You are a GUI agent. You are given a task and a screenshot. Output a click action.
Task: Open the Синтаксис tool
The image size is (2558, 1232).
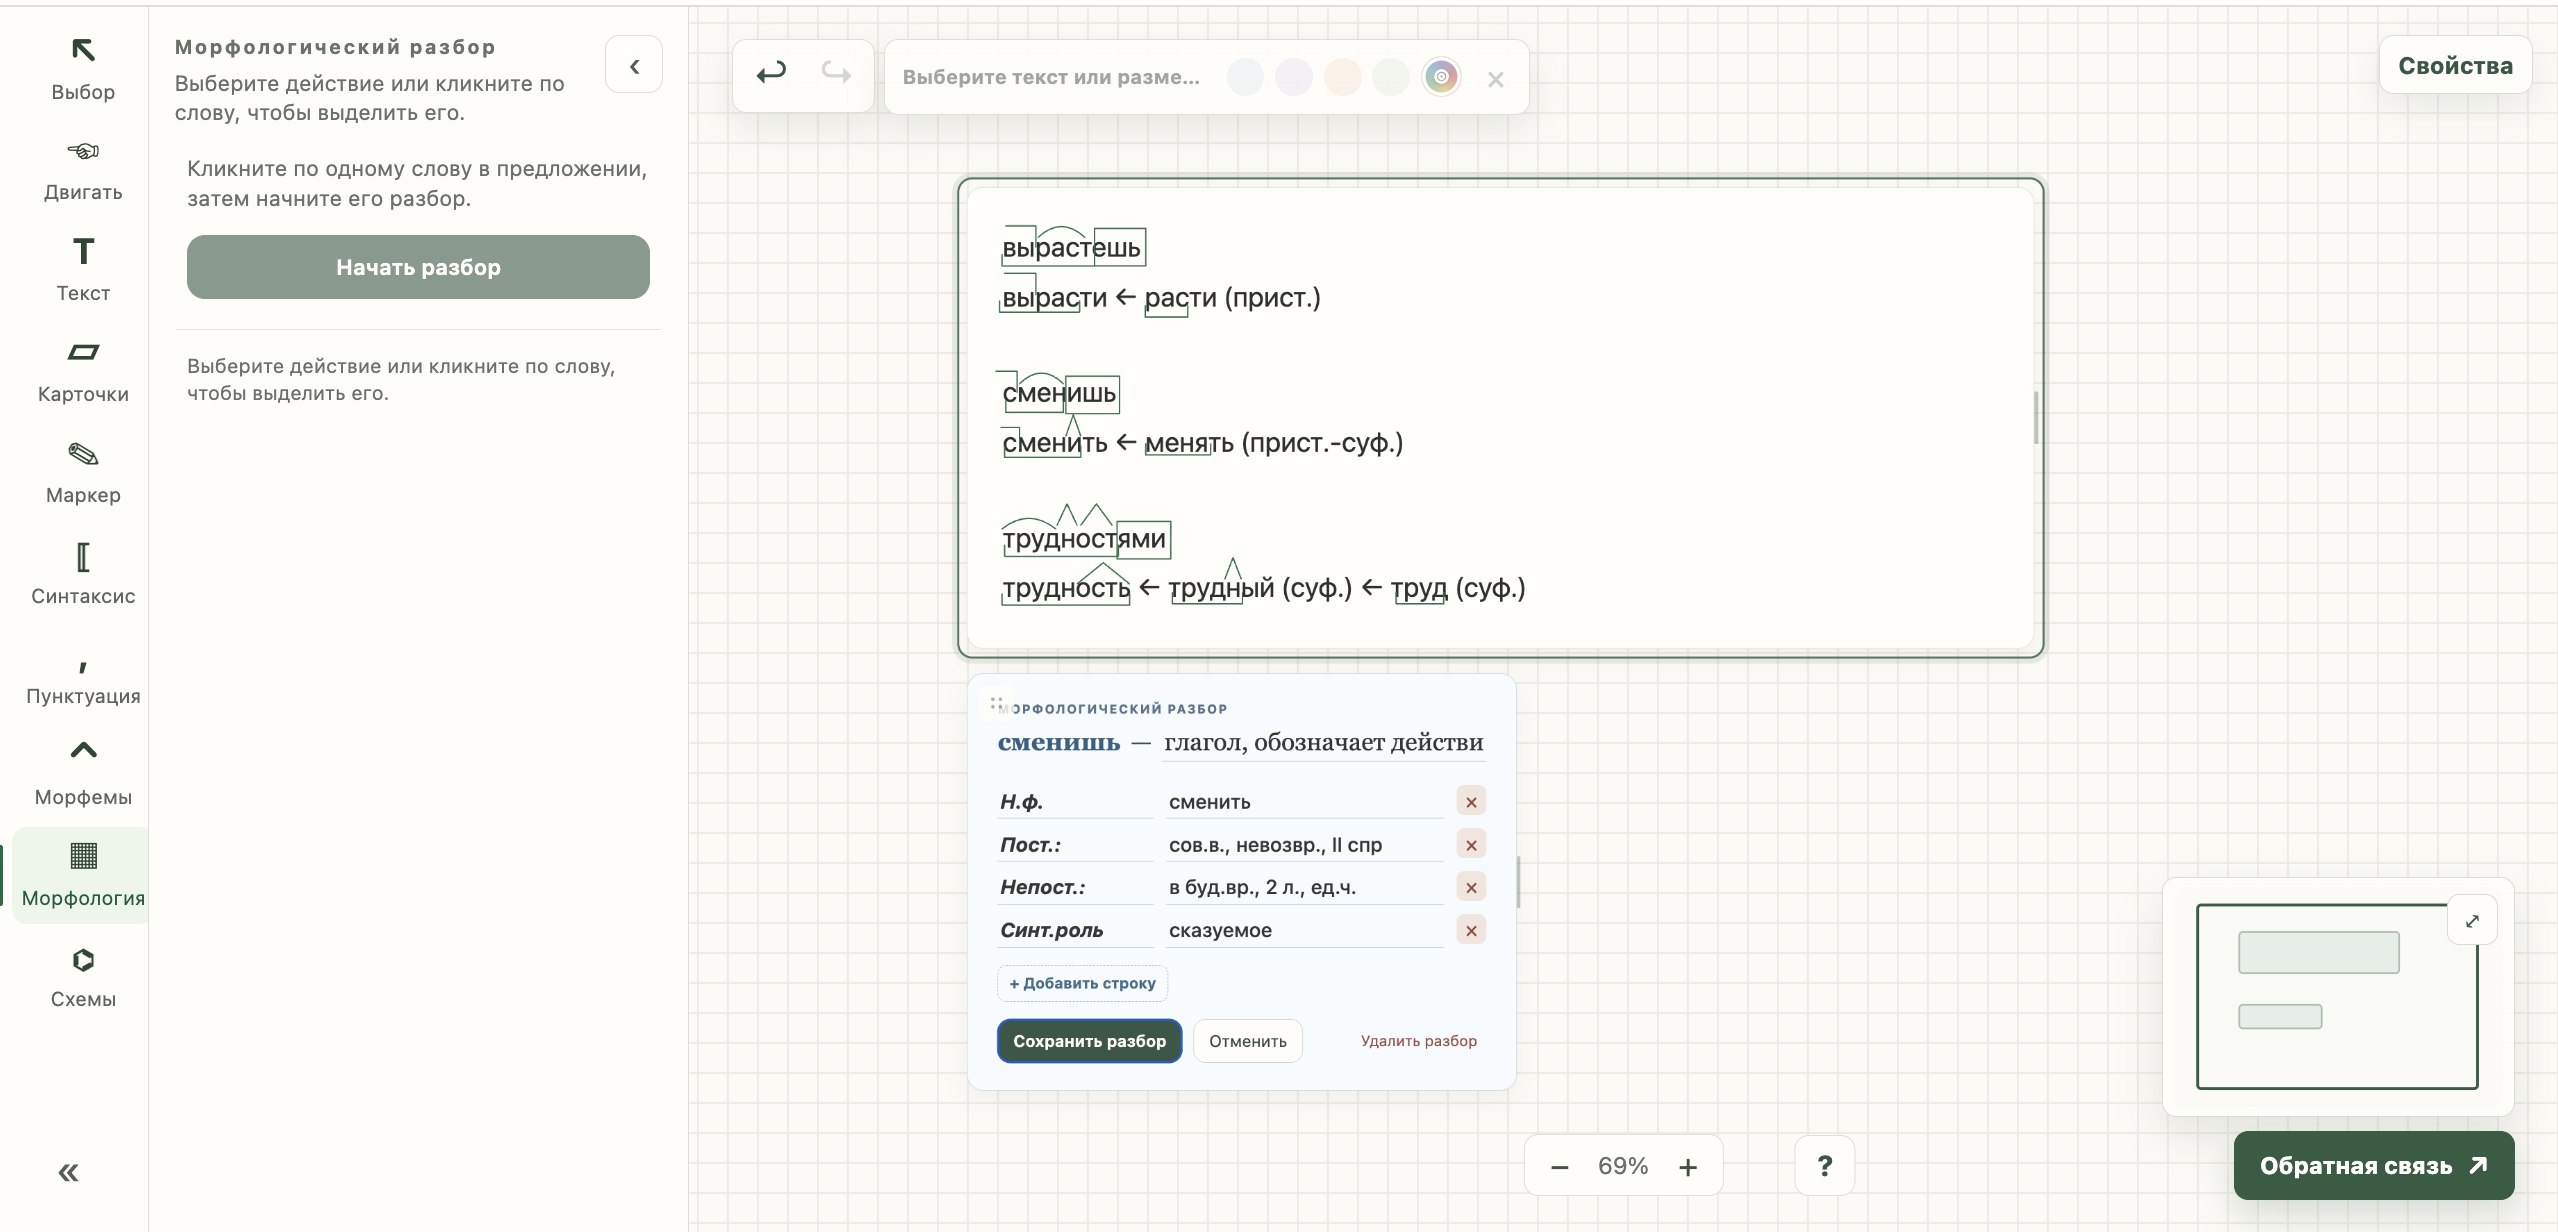coord(83,573)
